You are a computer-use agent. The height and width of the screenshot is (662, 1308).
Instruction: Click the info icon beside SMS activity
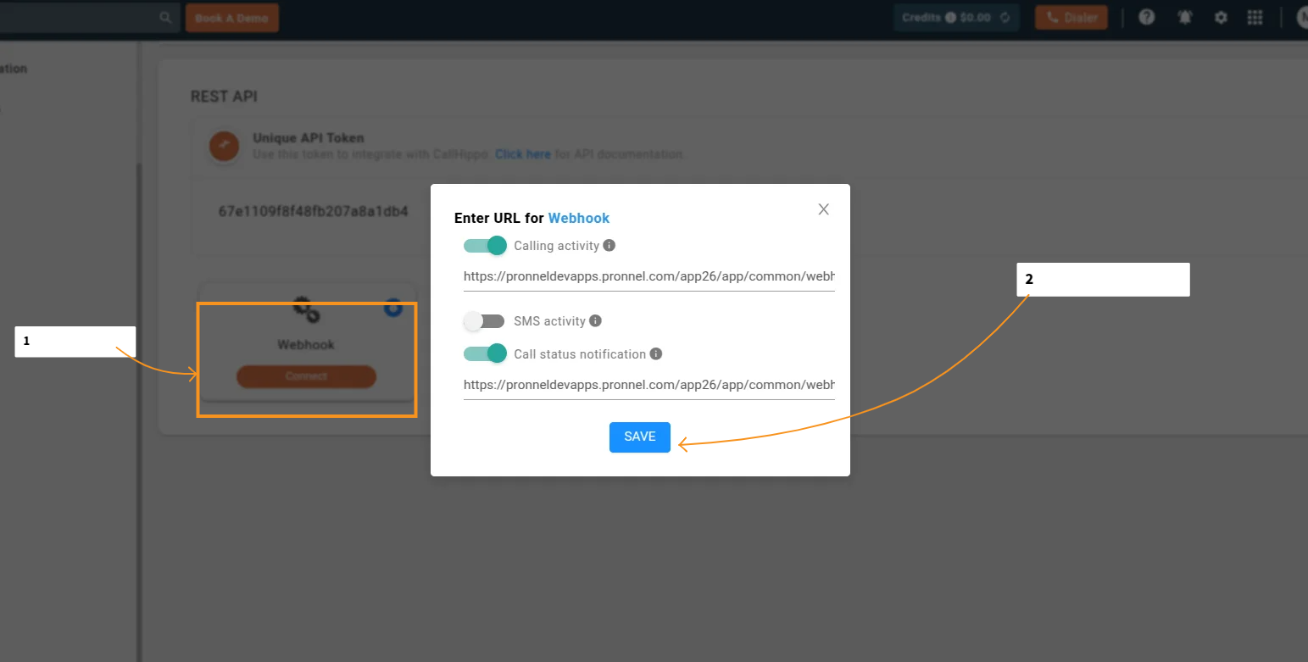pyautogui.click(x=595, y=321)
